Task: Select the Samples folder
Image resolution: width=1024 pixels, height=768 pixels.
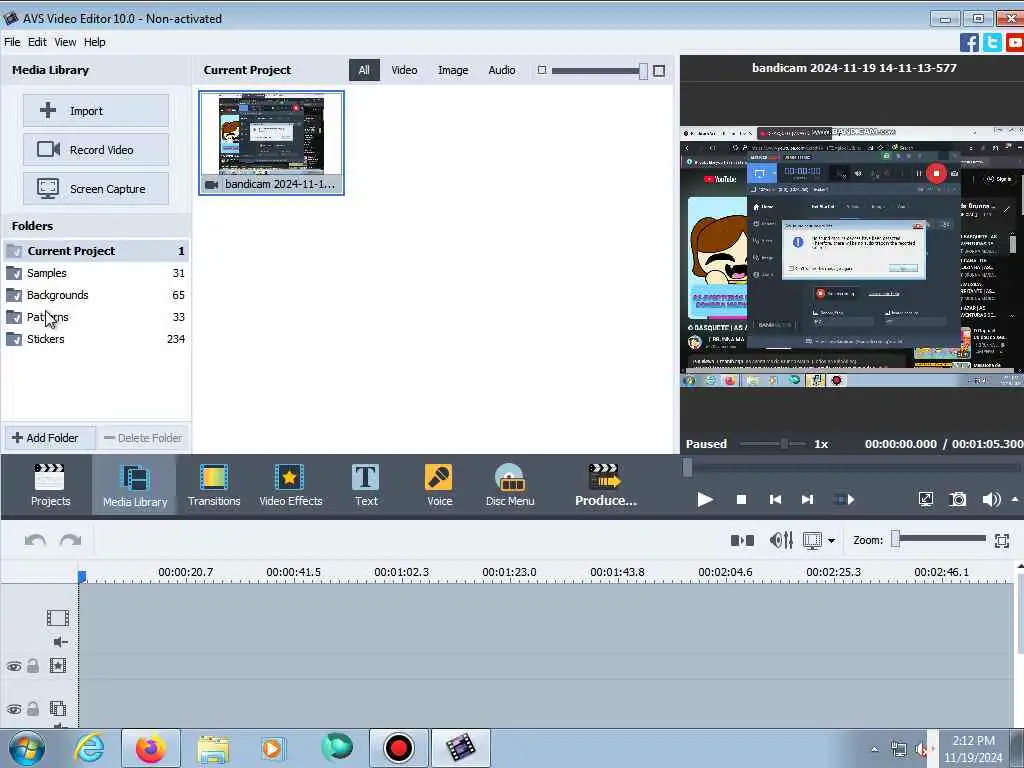Action: (96, 273)
